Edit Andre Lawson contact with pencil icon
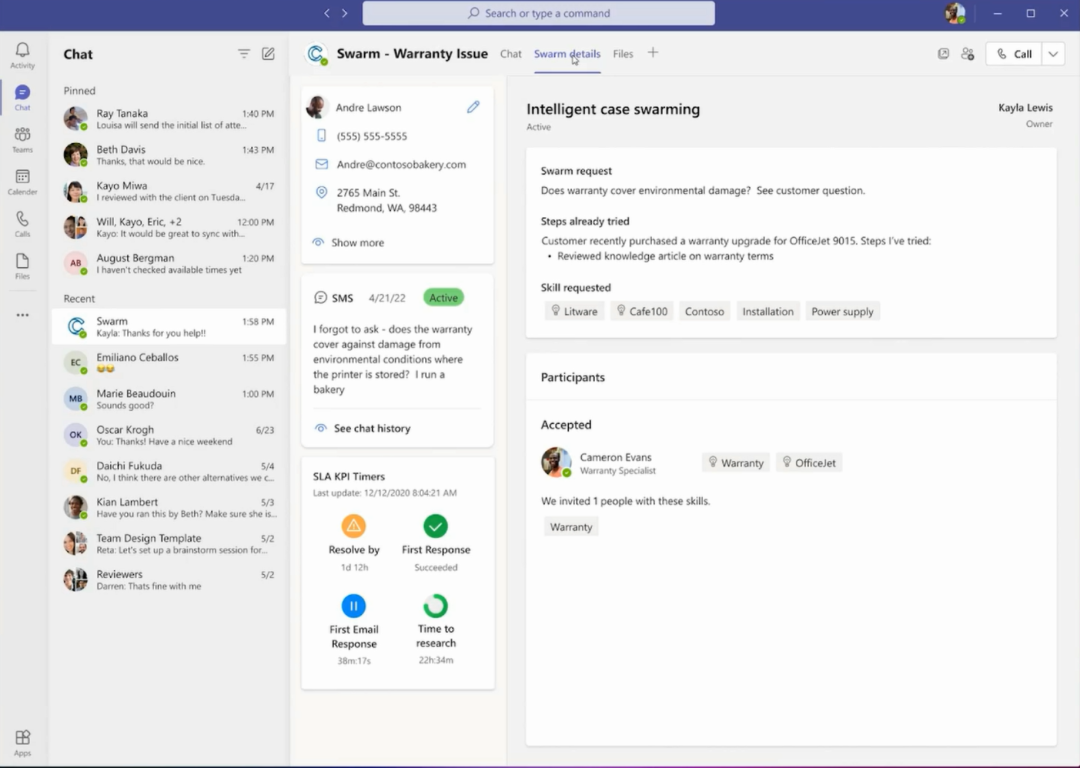Image resolution: width=1080 pixels, height=768 pixels. [473, 107]
